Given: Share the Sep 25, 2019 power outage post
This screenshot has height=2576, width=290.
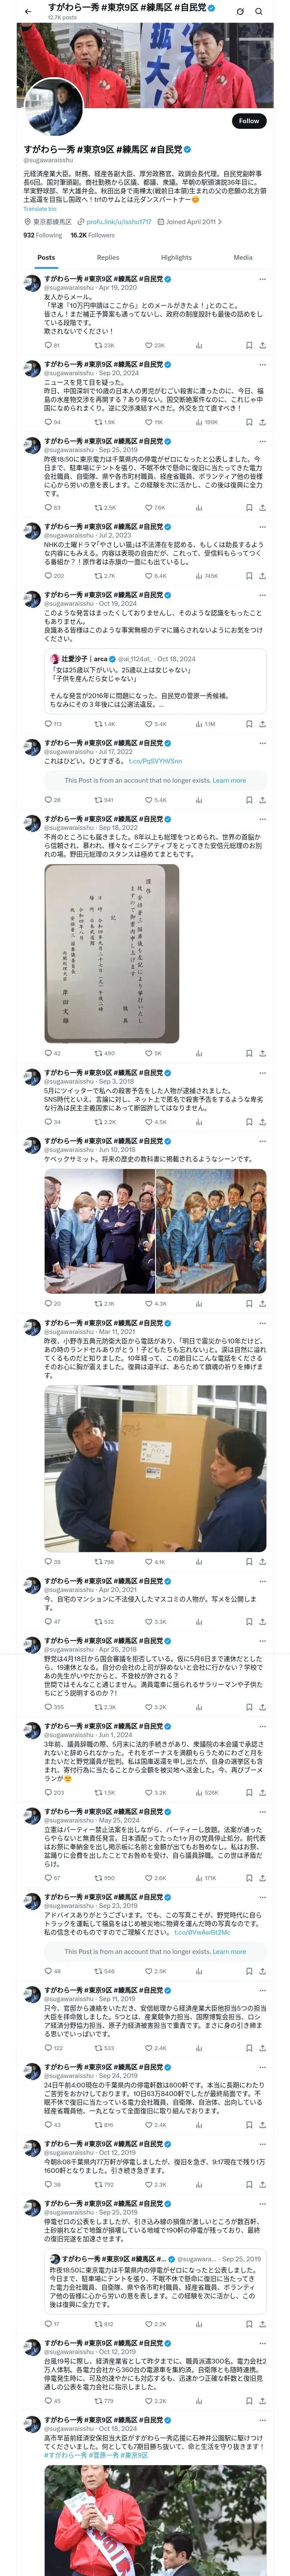Looking at the screenshot, I should 262,507.
